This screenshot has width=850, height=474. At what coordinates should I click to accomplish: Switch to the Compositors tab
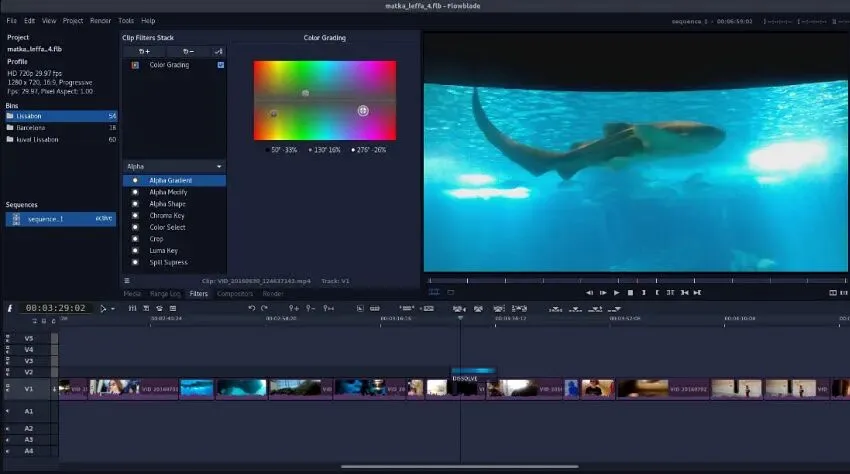(235, 293)
